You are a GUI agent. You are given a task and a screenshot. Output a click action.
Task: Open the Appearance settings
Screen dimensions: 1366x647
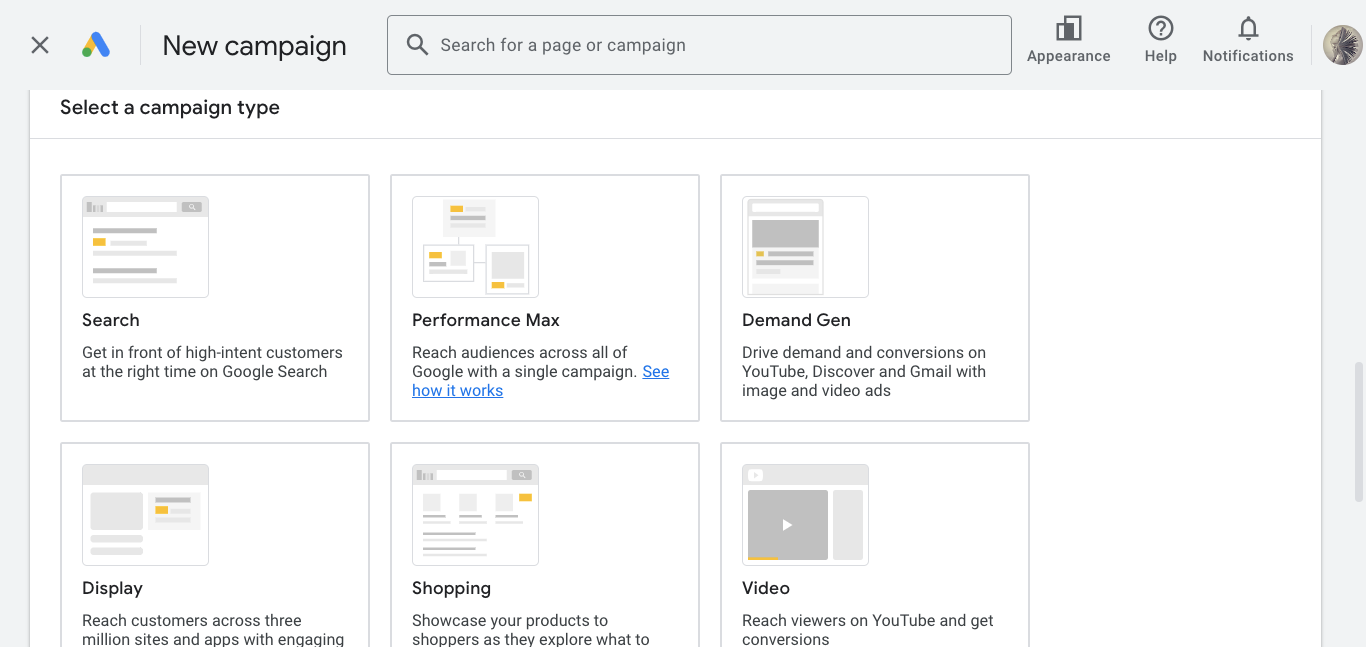(1068, 40)
